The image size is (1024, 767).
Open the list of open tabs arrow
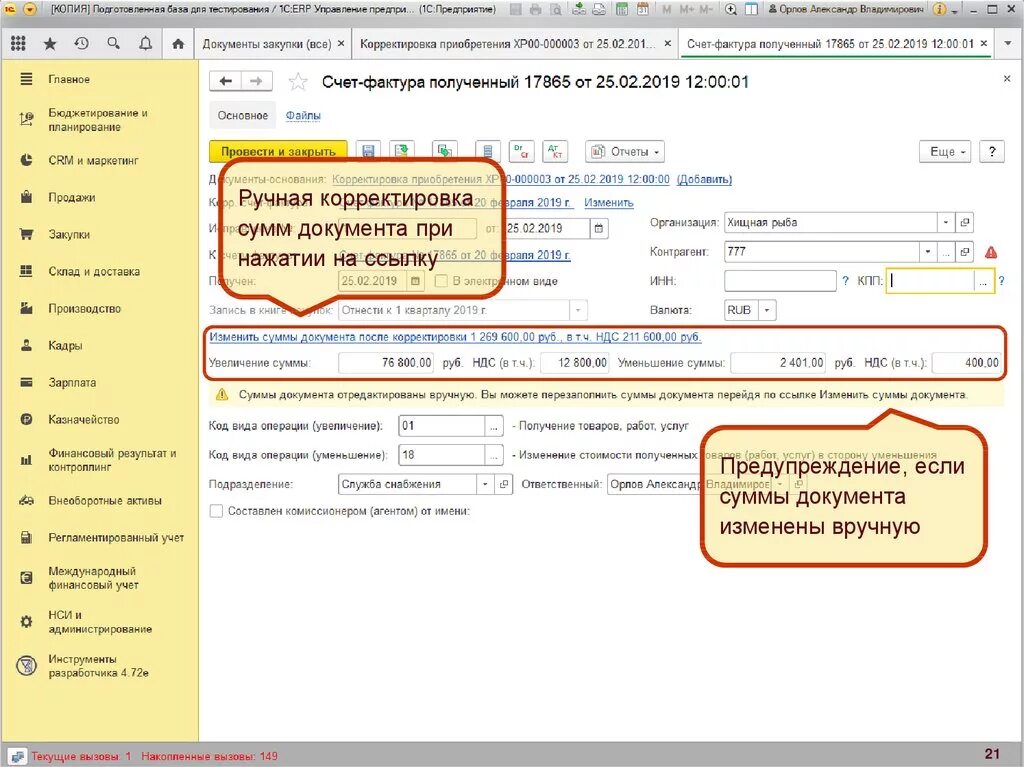(1009, 44)
